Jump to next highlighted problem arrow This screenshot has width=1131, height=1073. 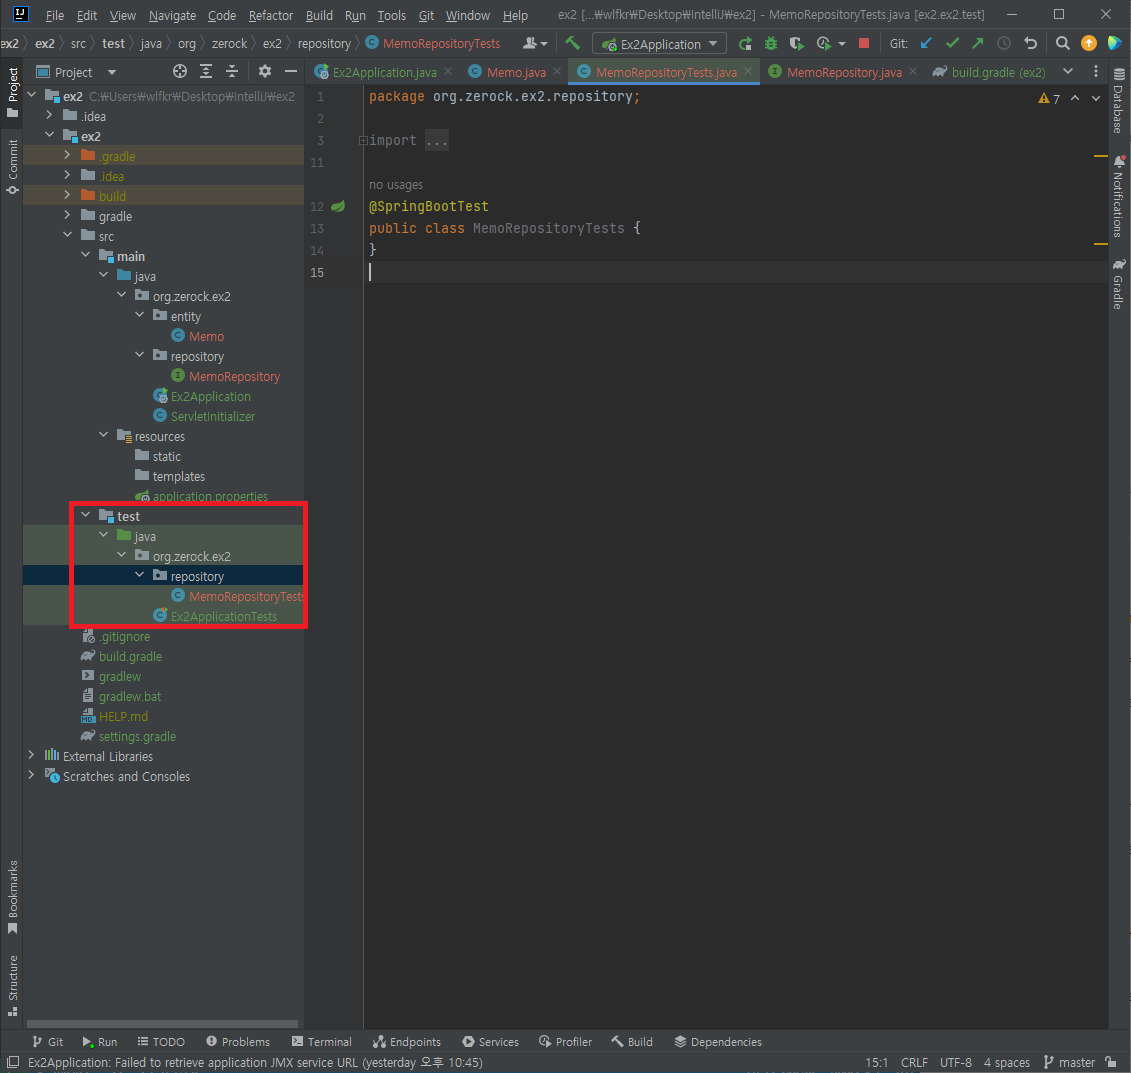pyautogui.click(x=1096, y=98)
